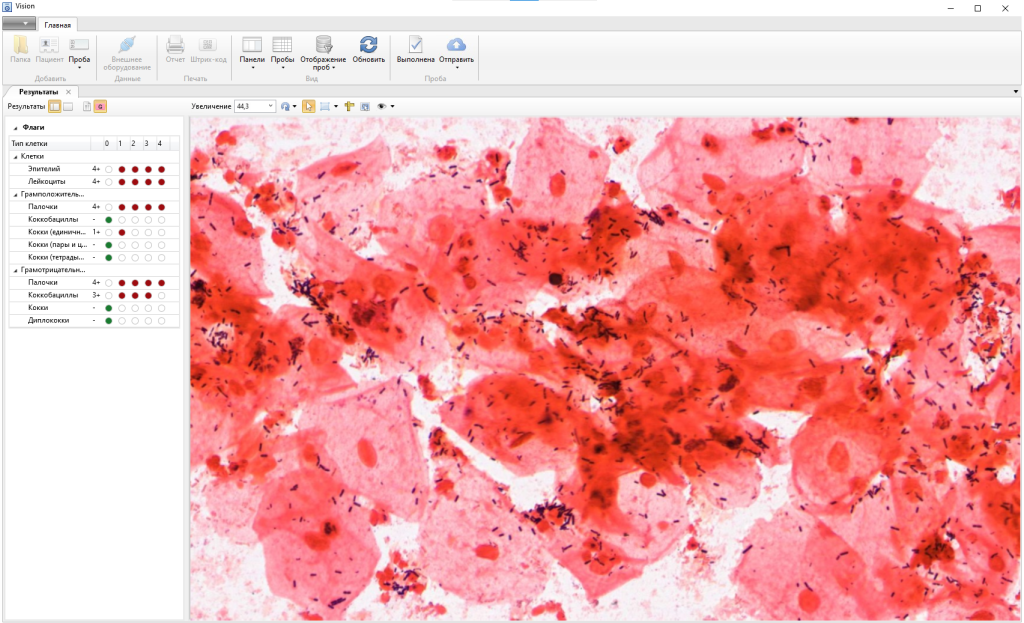Open the Увеличение zoom level dropdown
Screen dimensions: 1024x623
pos(270,106)
